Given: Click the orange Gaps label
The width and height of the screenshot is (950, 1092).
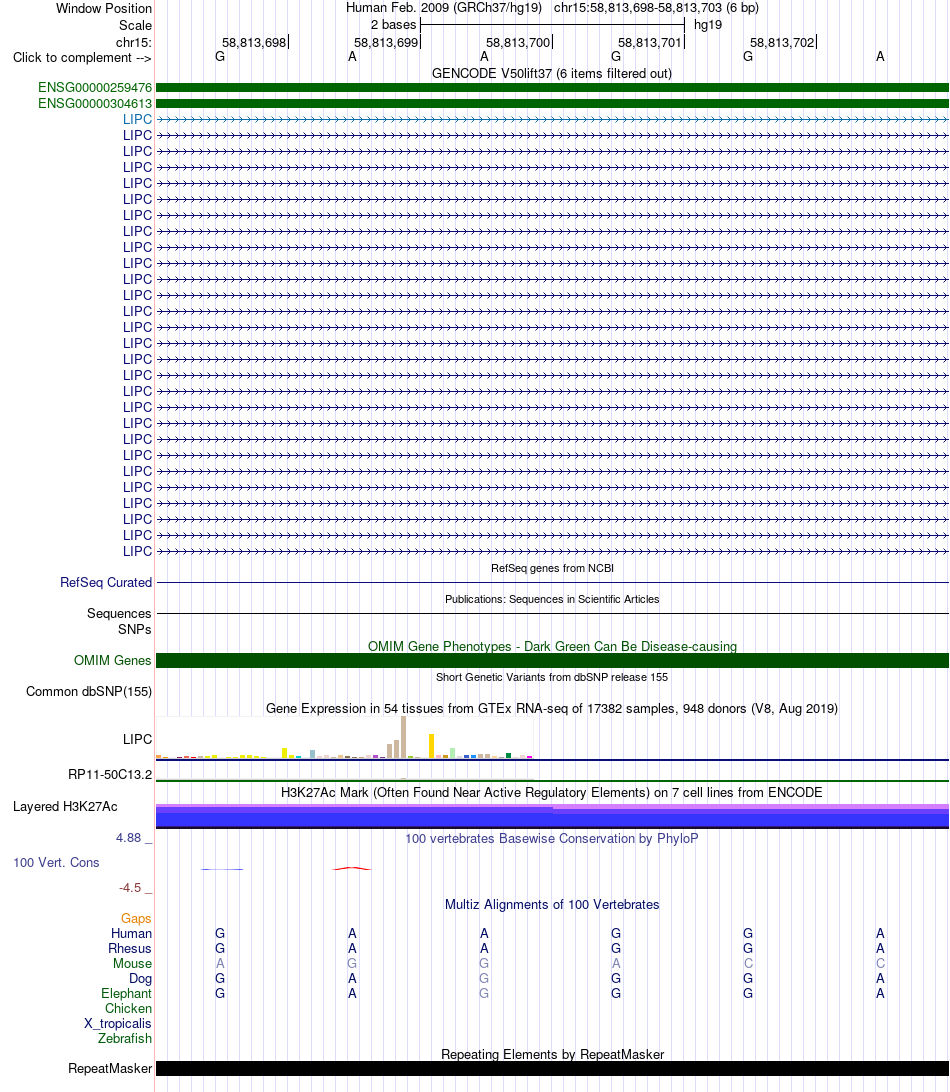Looking at the screenshot, I should click(x=136, y=919).
